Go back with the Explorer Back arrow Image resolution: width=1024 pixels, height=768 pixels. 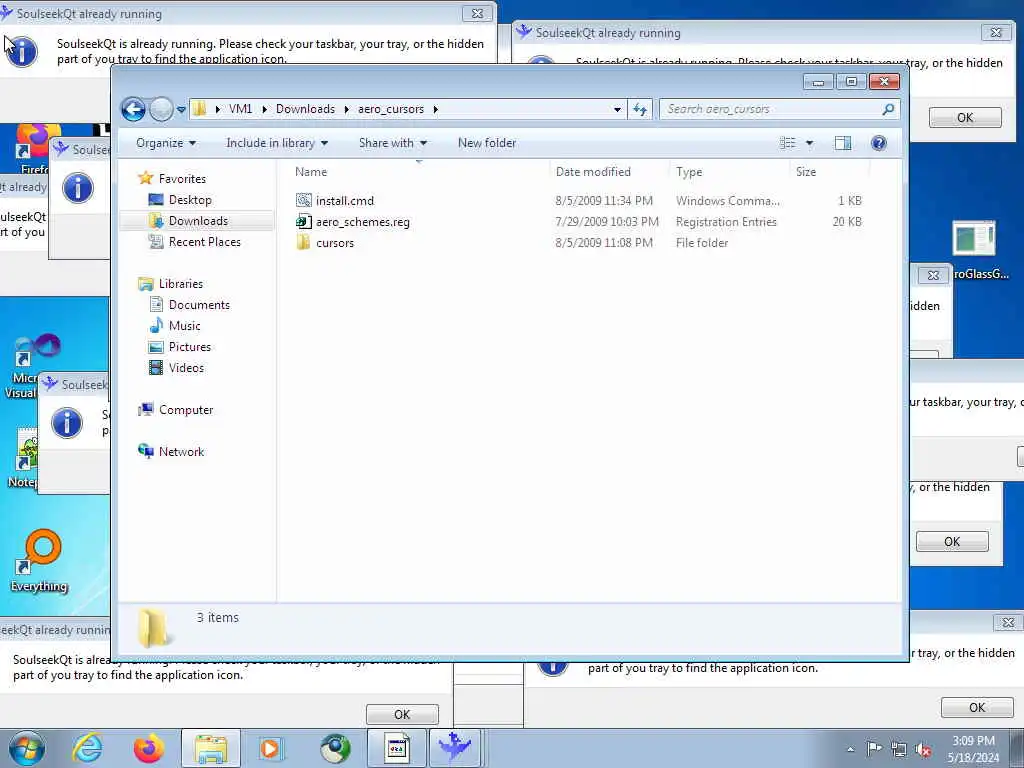pyautogui.click(x=133, y=109)
